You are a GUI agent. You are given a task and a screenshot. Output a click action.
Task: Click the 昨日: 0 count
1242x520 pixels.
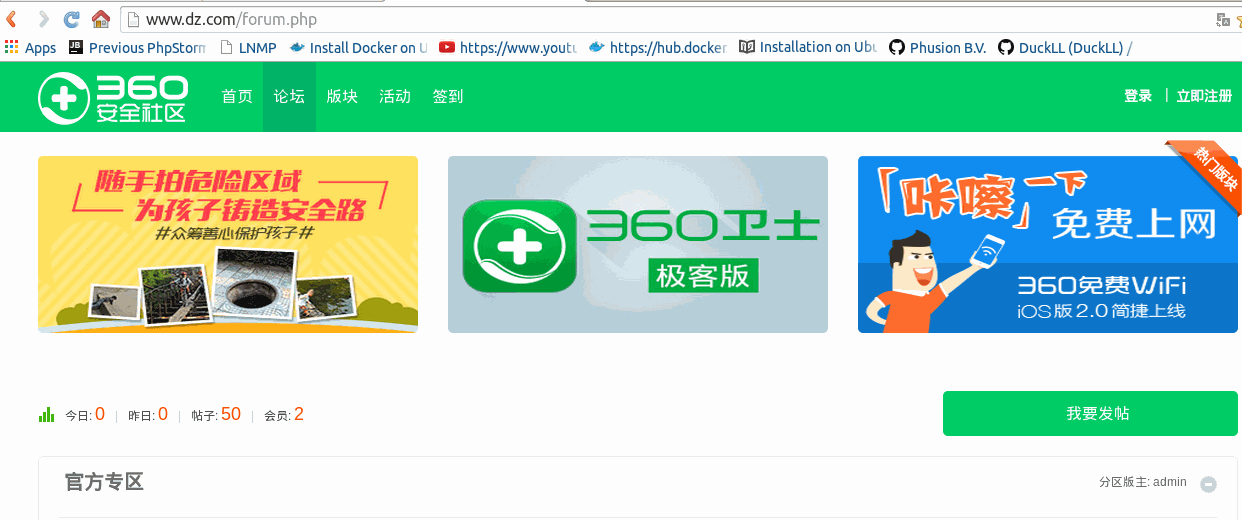[x=148, y=414]
